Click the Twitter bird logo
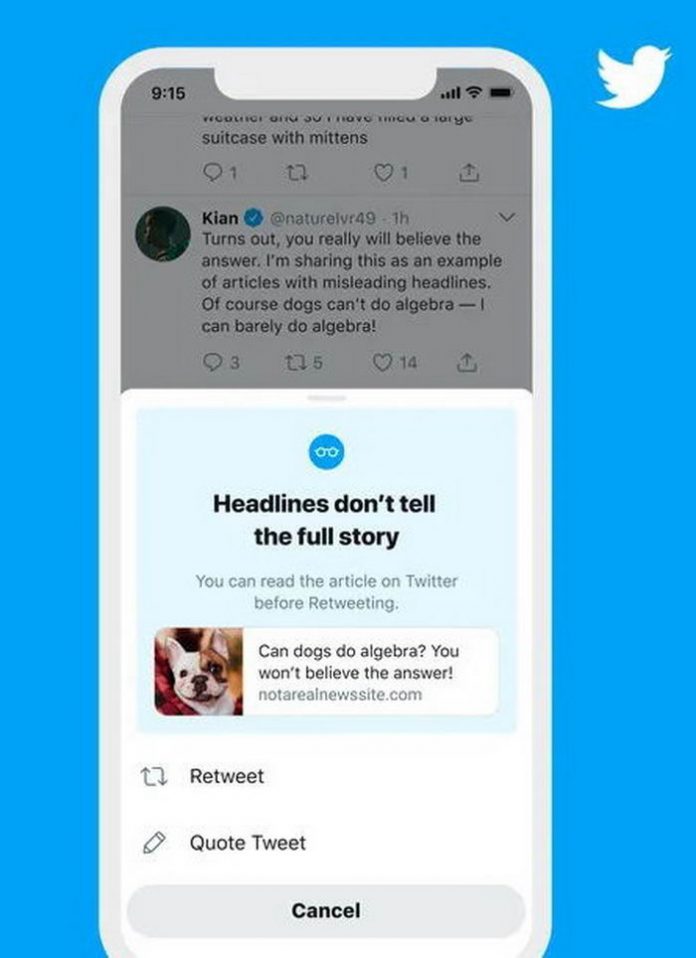 (633, 78)
